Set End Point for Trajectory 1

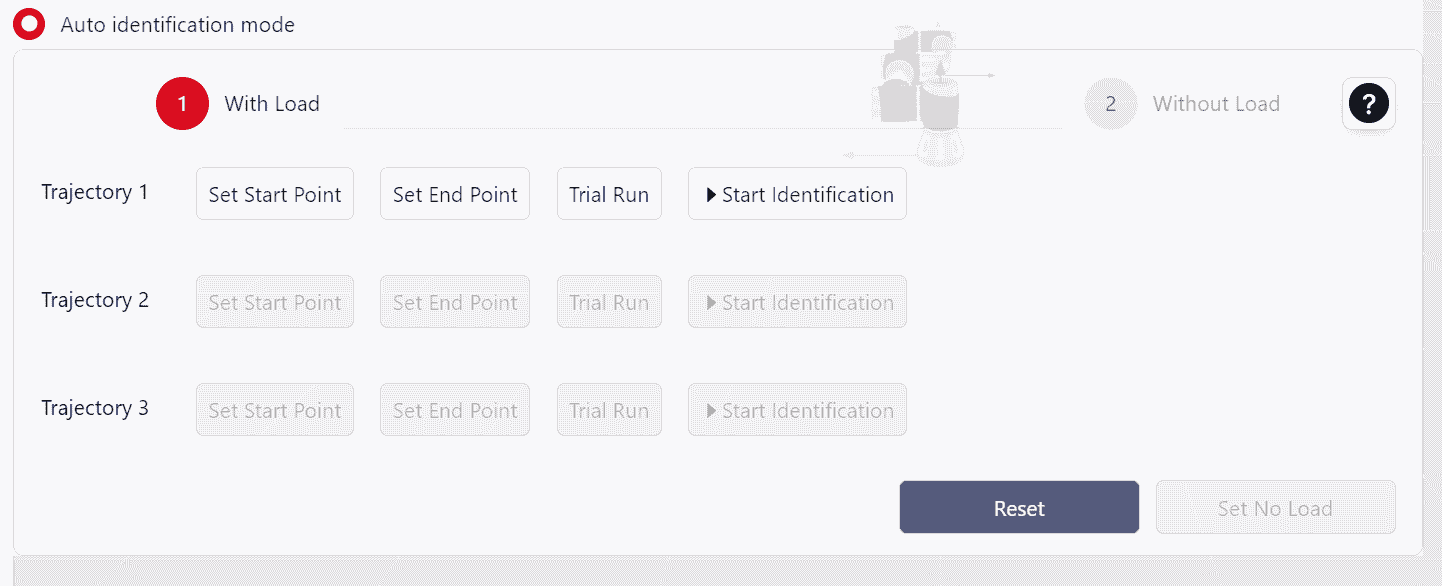[x=455, y=194]
